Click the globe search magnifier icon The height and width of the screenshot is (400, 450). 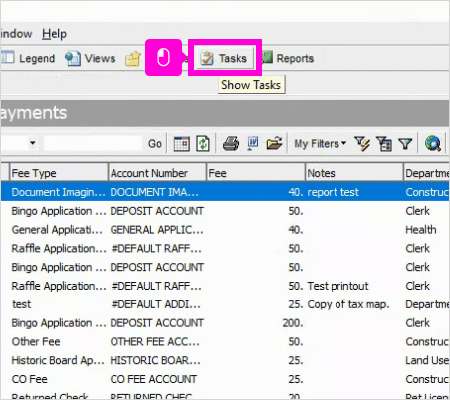click(x=433, y=144)
